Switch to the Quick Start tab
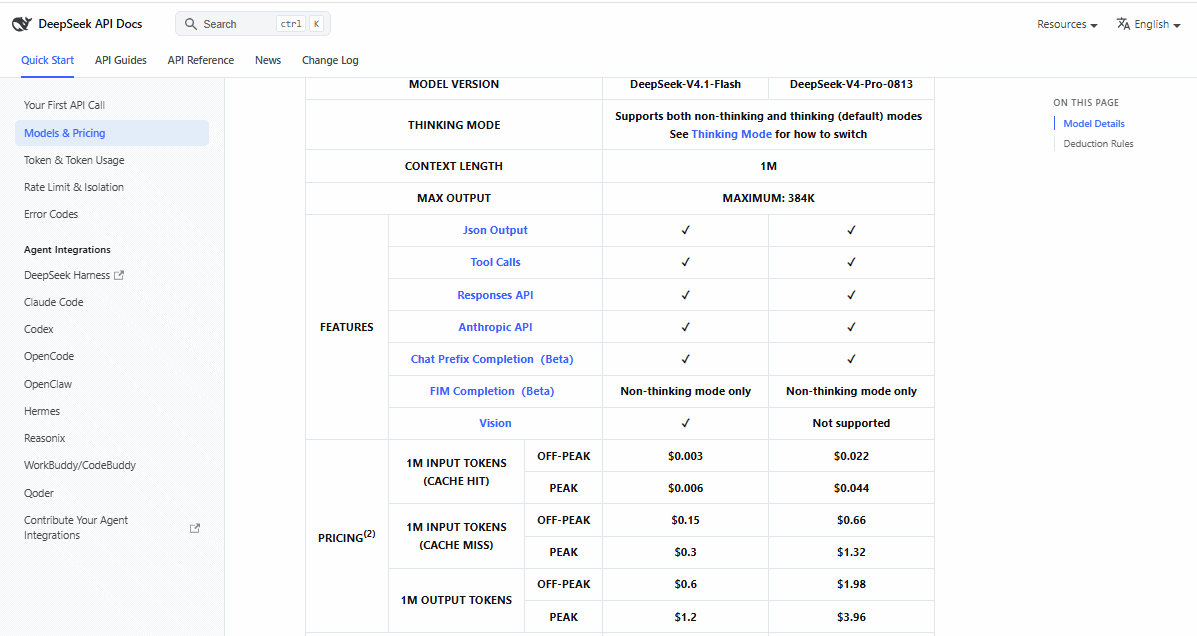1197x636 pixels. (x=47, y=60)
